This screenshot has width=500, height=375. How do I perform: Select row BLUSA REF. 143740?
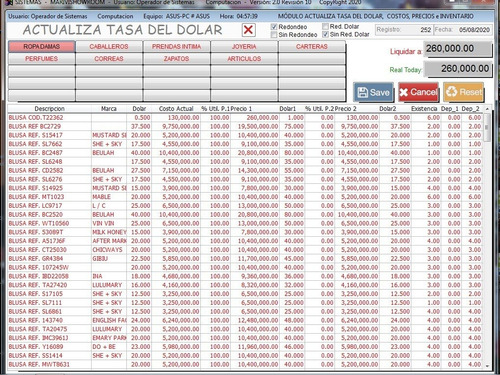pos(246,320)
